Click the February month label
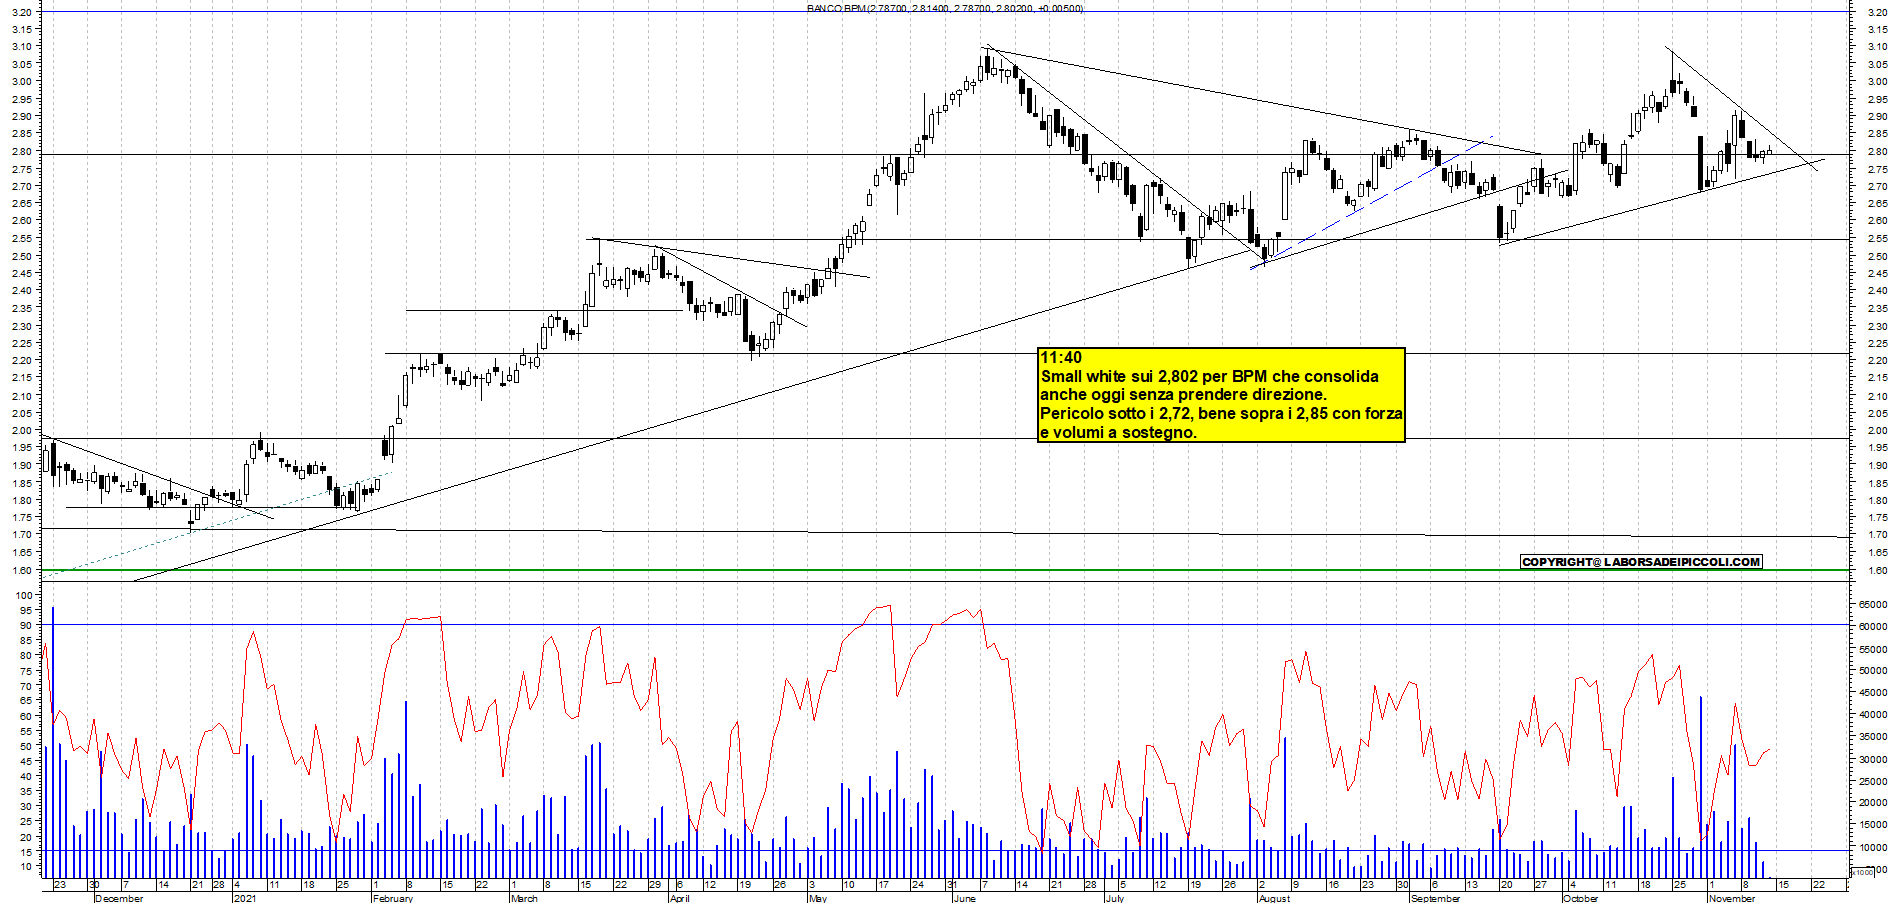 click(x=392, y=898)
